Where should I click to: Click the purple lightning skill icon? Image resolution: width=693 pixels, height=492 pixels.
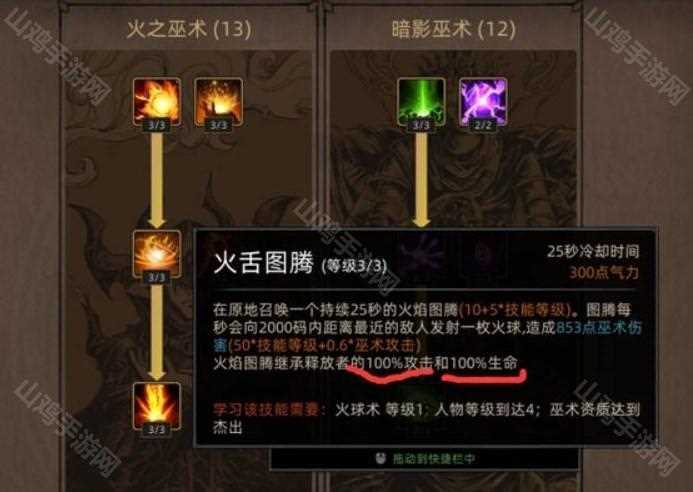[x=483, y=102]
